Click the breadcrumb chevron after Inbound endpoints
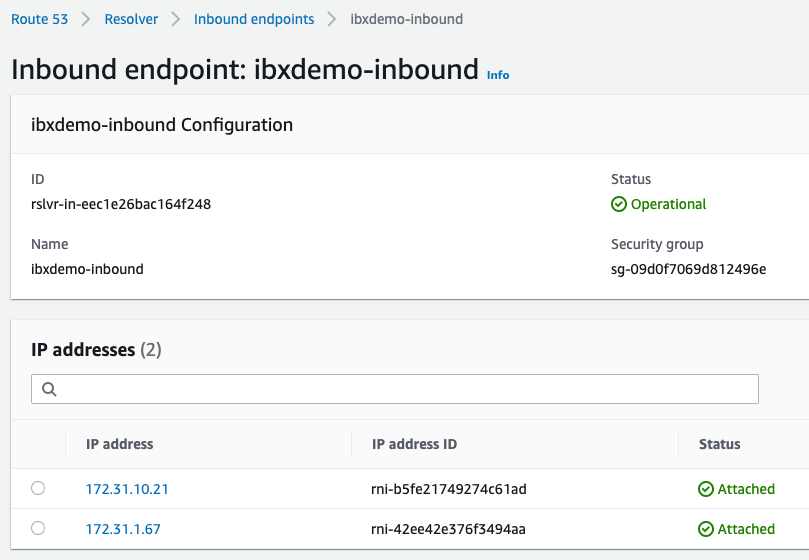The width and height of the screenshot is (809, 560). click(x=332, y=19)
